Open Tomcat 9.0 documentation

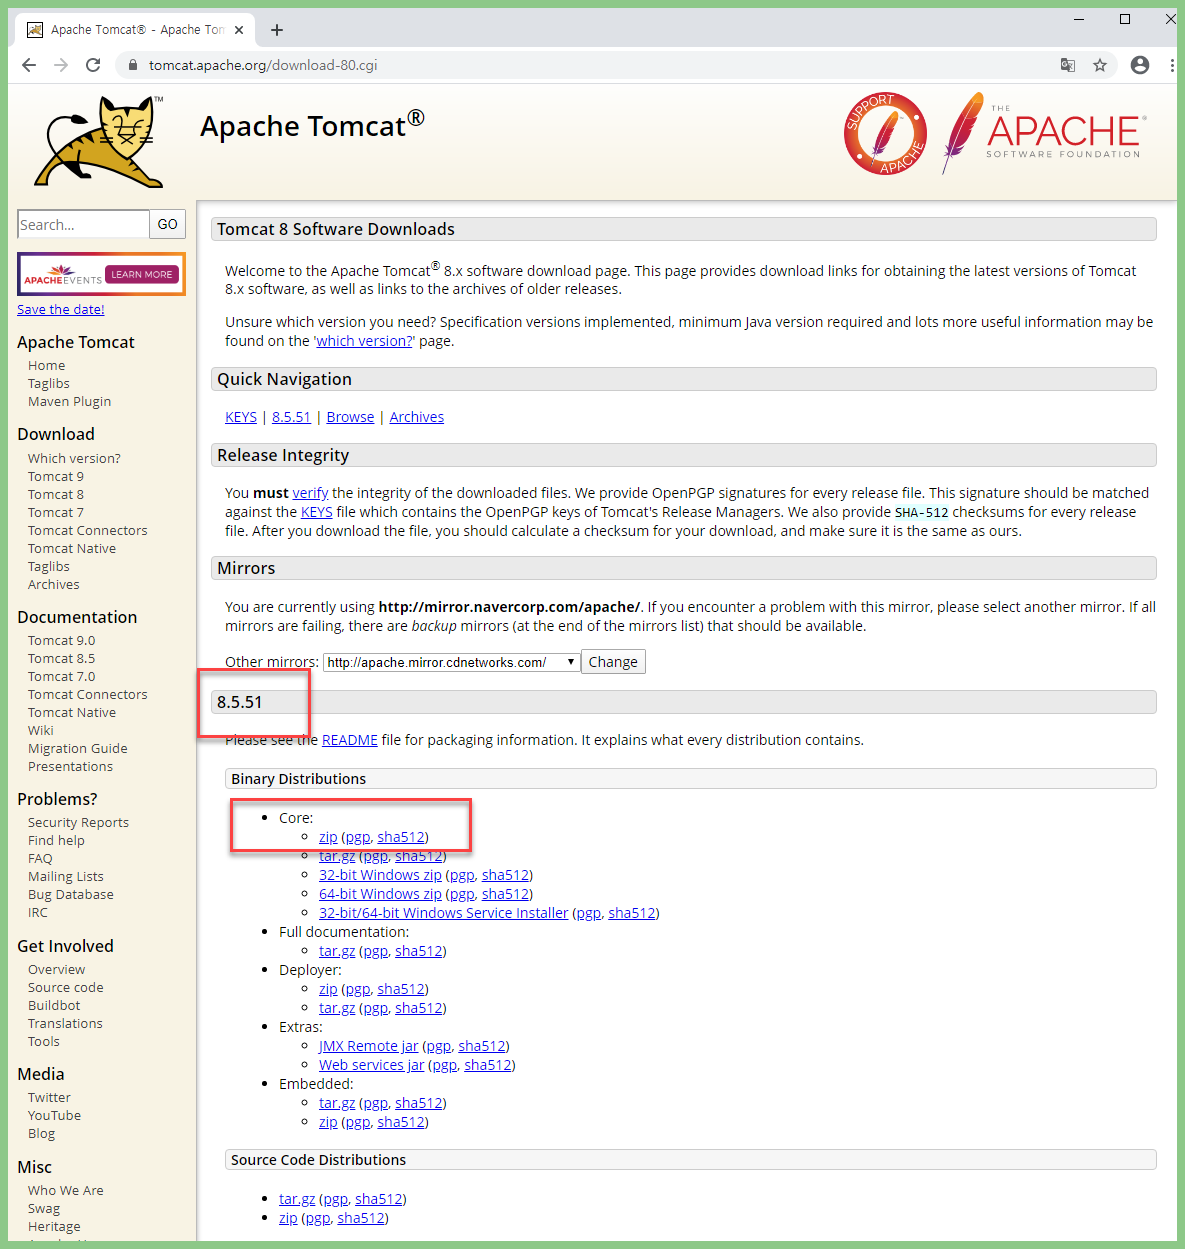point(62,641)
